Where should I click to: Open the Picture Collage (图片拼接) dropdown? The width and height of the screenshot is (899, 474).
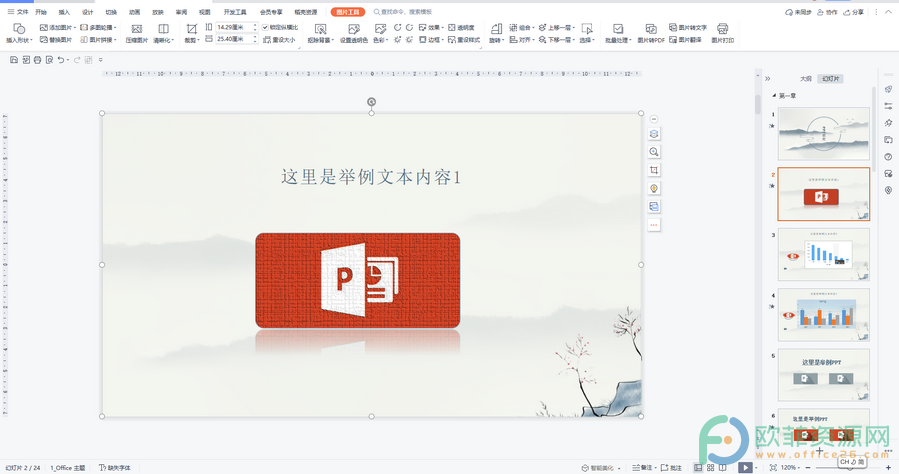[98, 40]
